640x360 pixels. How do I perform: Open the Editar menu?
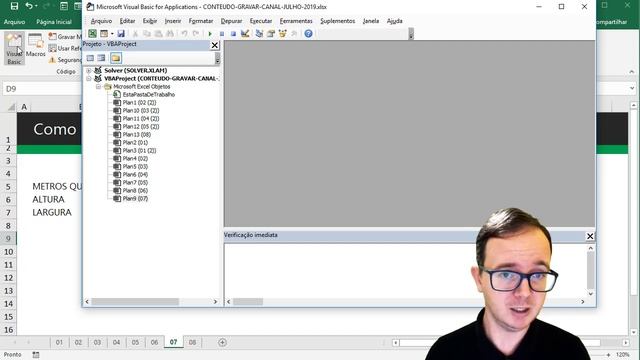click(x=127, y=21)
